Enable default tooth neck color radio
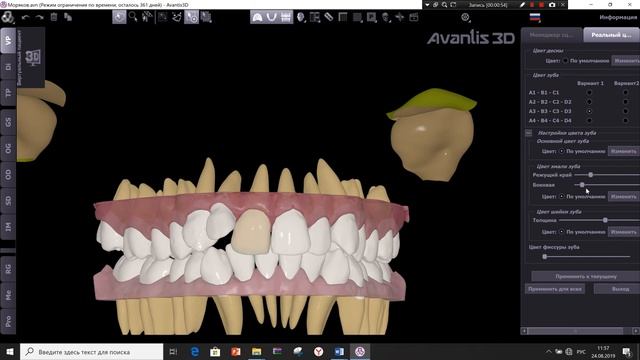The height and width of the screenshot is (360, 640). 562,231
